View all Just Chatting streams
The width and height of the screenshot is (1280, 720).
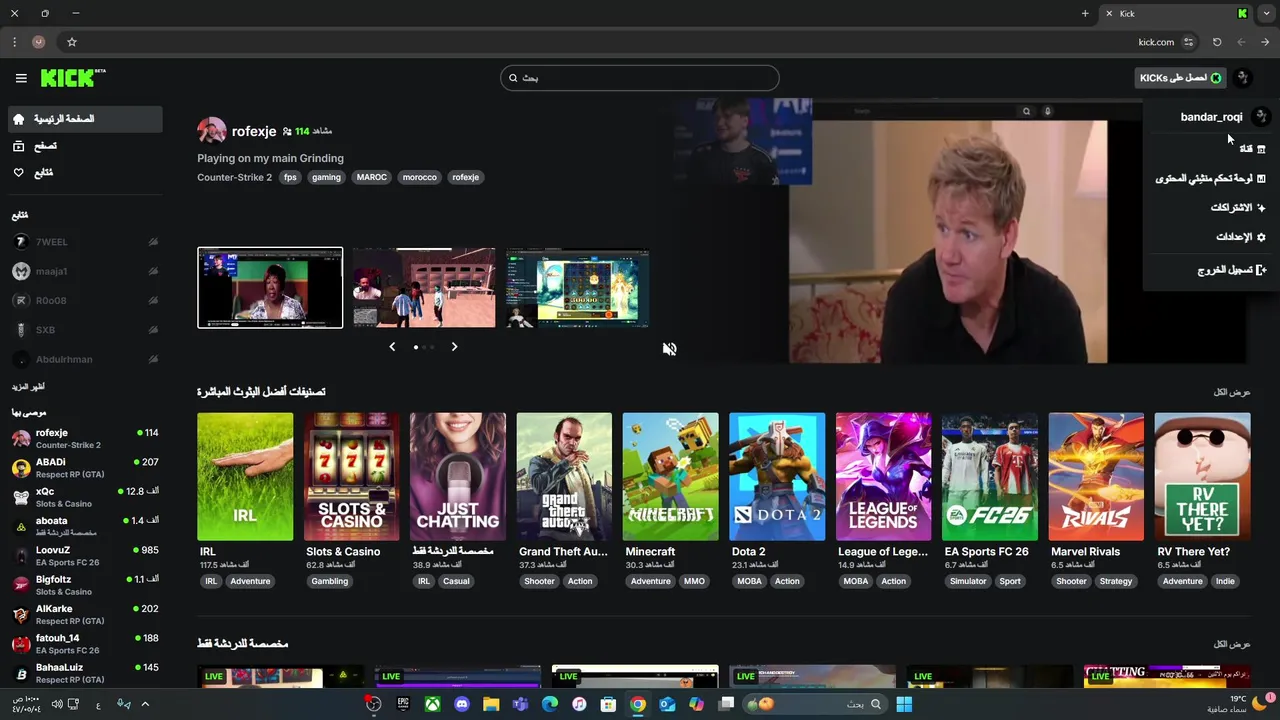click(x=1232, y=644)
